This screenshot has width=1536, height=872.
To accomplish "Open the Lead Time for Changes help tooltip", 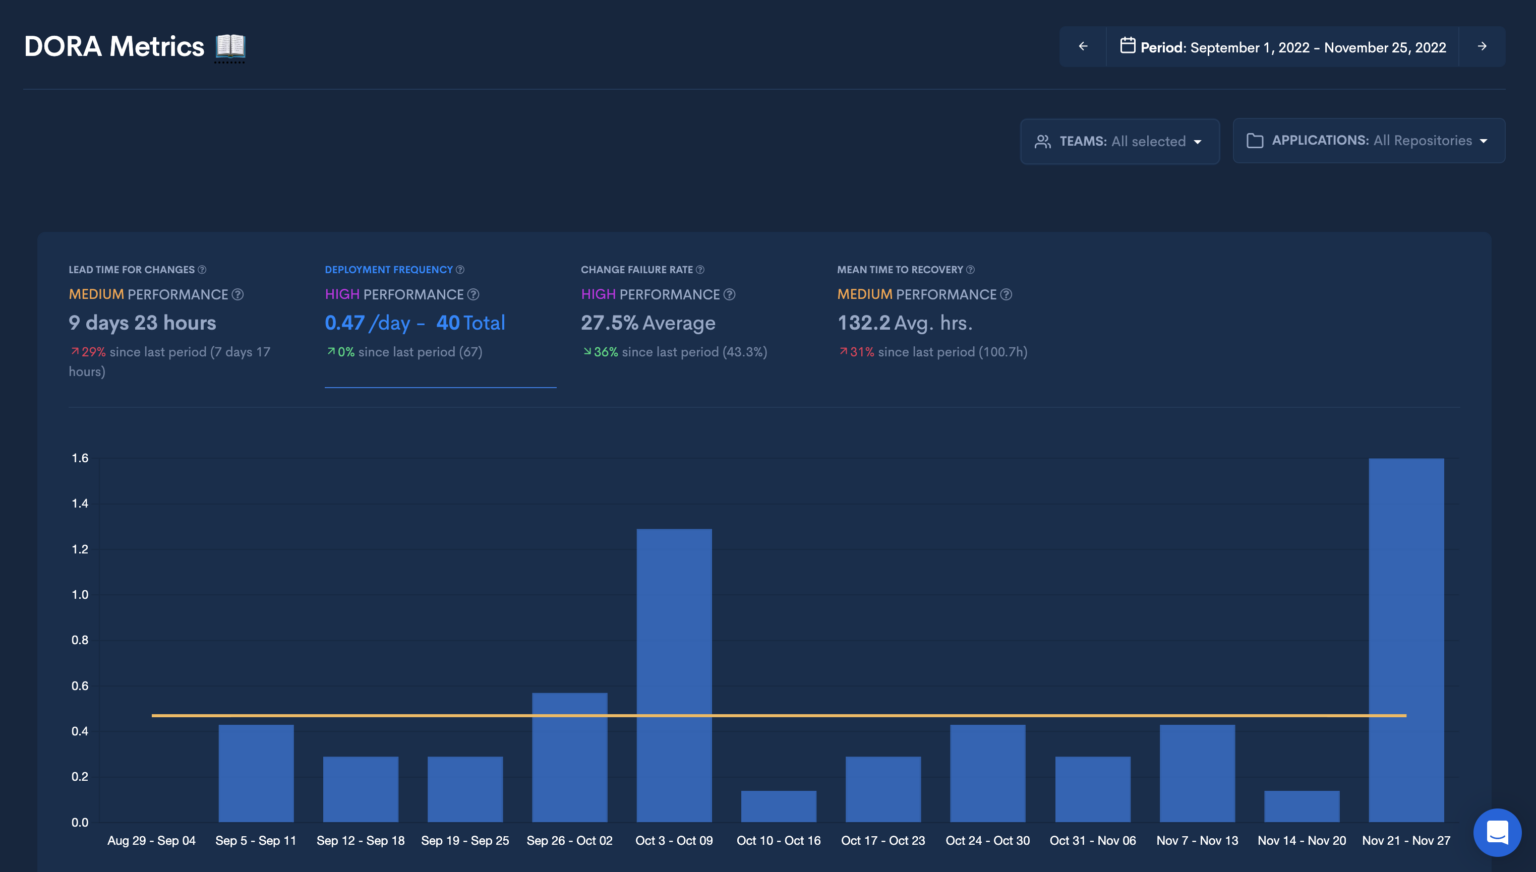I will click(203, 269).
